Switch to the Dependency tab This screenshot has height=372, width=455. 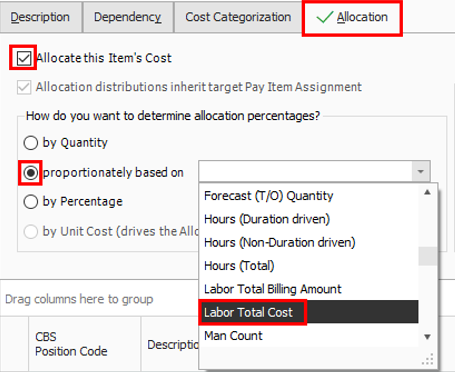(x=128, y=17)
